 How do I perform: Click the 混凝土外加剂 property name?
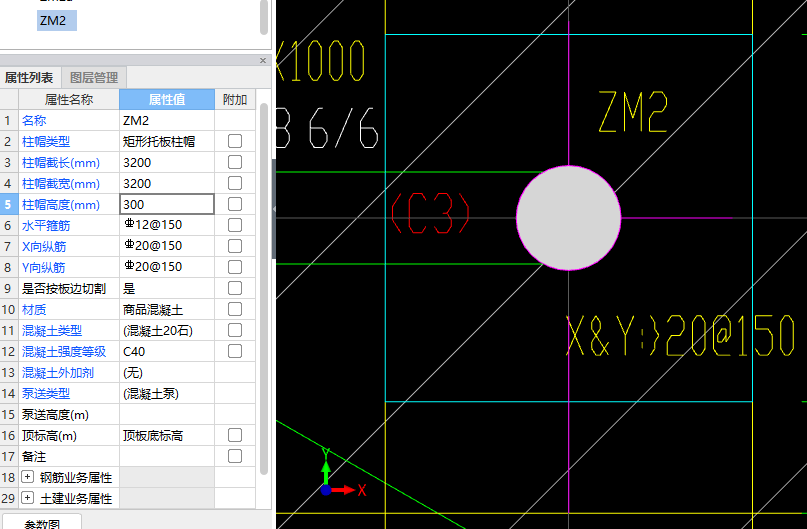(x=58, y=373)
